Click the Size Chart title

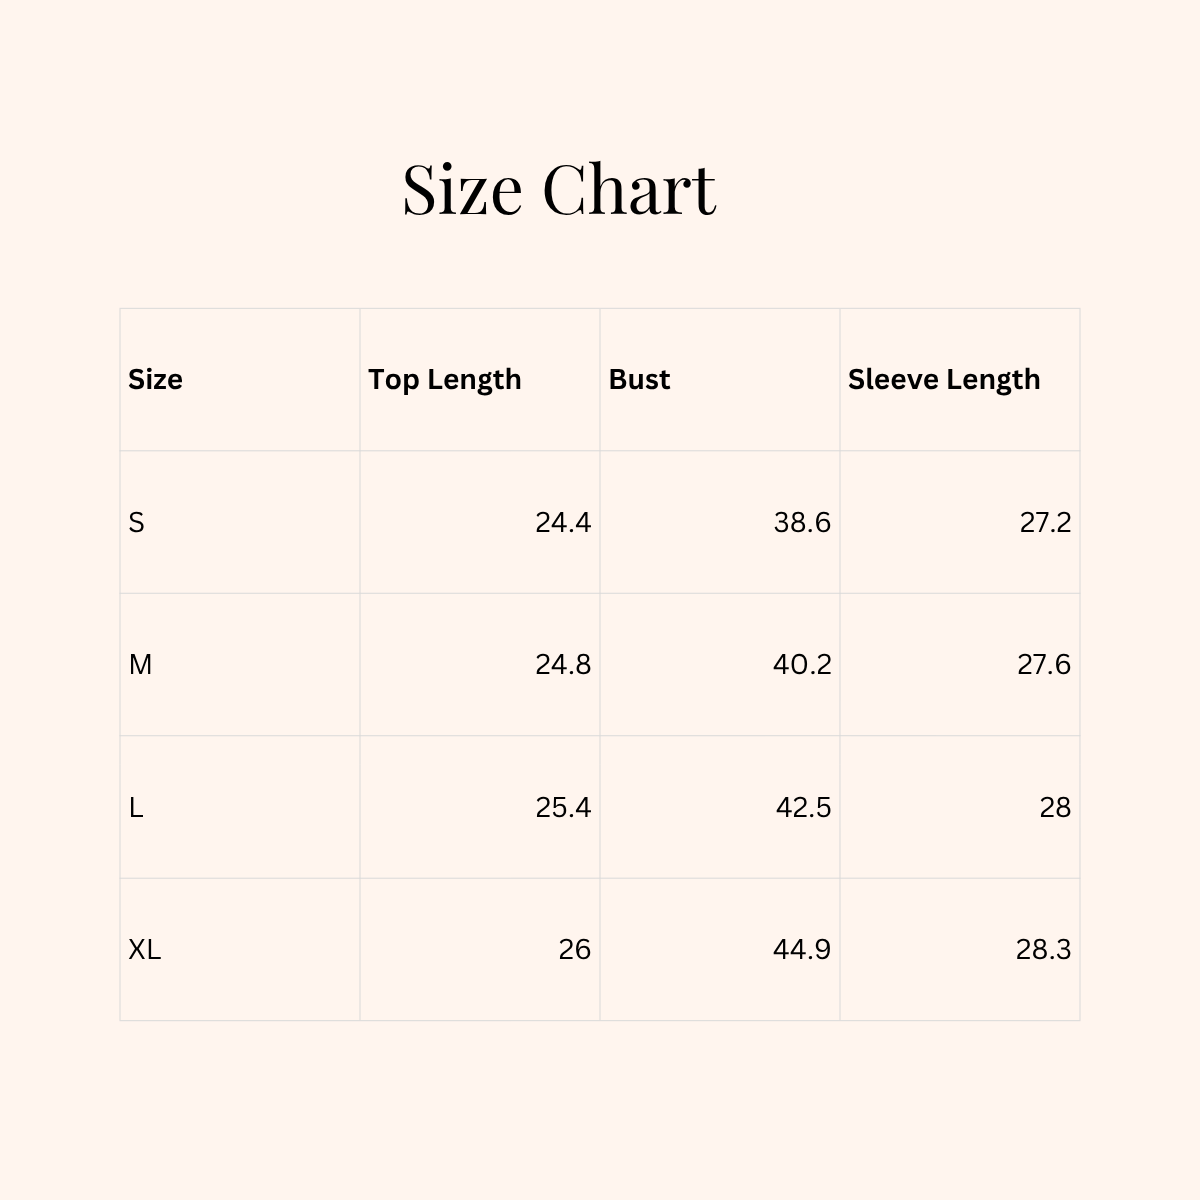559,188
